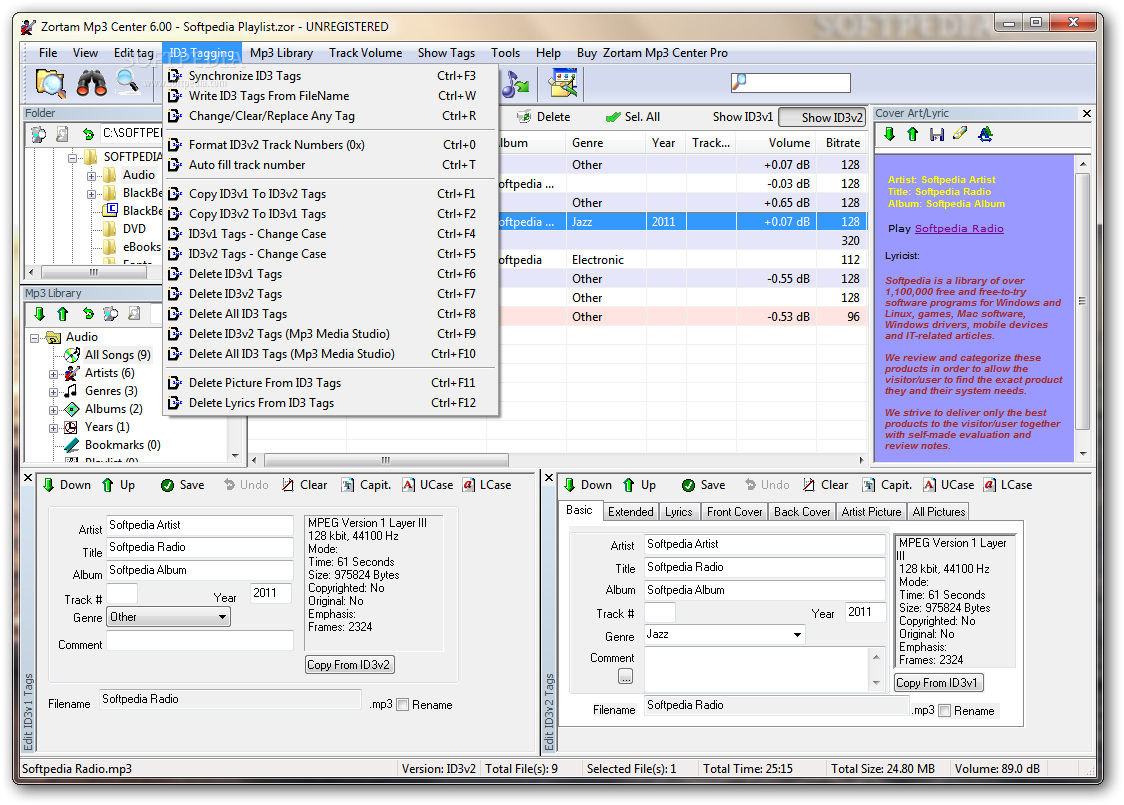The height and width of the screenshot is (805, 1124).
Task: Expand the Genres (3) tree node
Action: click(53, 392)
